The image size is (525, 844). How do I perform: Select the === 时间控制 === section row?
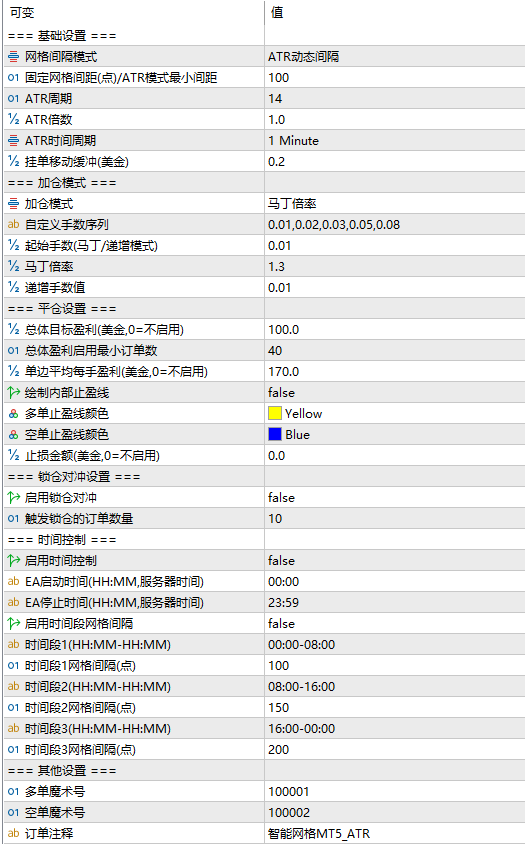tap(264, 539)
